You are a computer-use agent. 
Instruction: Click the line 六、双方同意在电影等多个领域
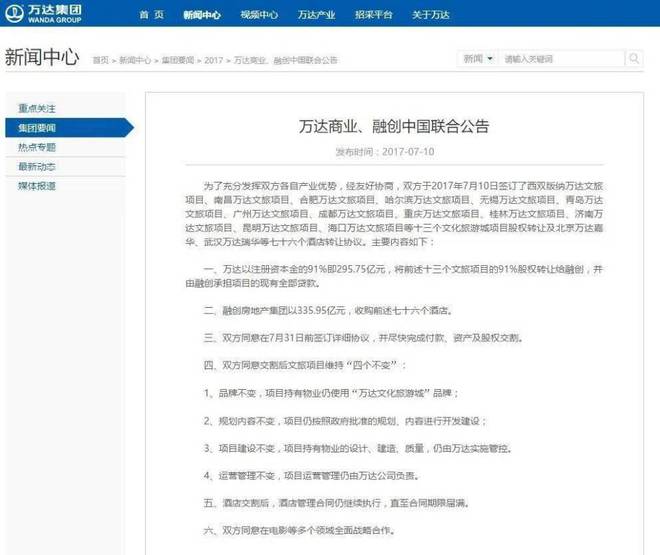(x=300, y=530)
